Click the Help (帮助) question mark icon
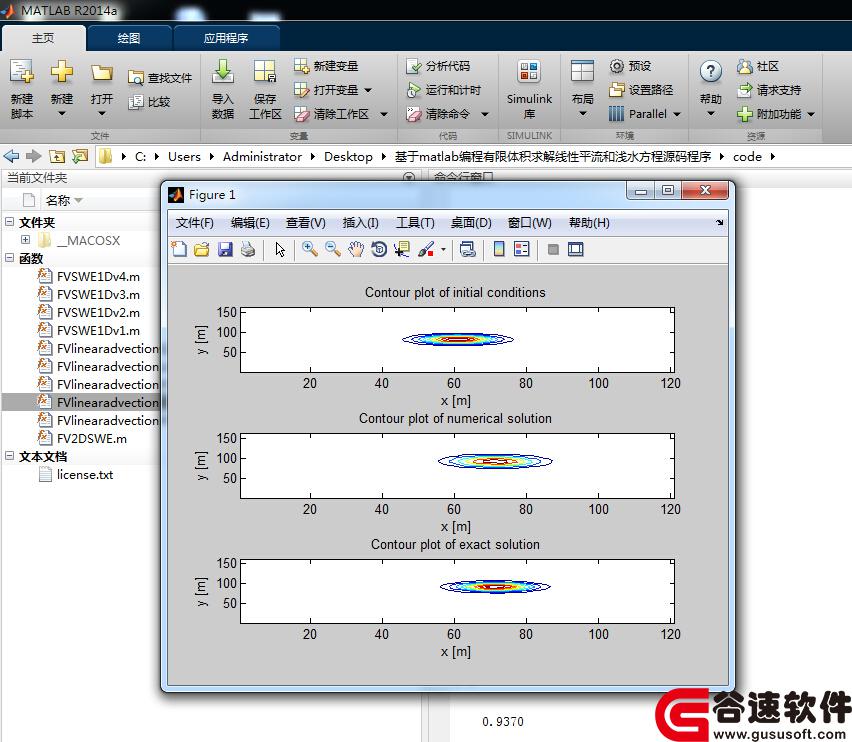 [x=711, y=72]
